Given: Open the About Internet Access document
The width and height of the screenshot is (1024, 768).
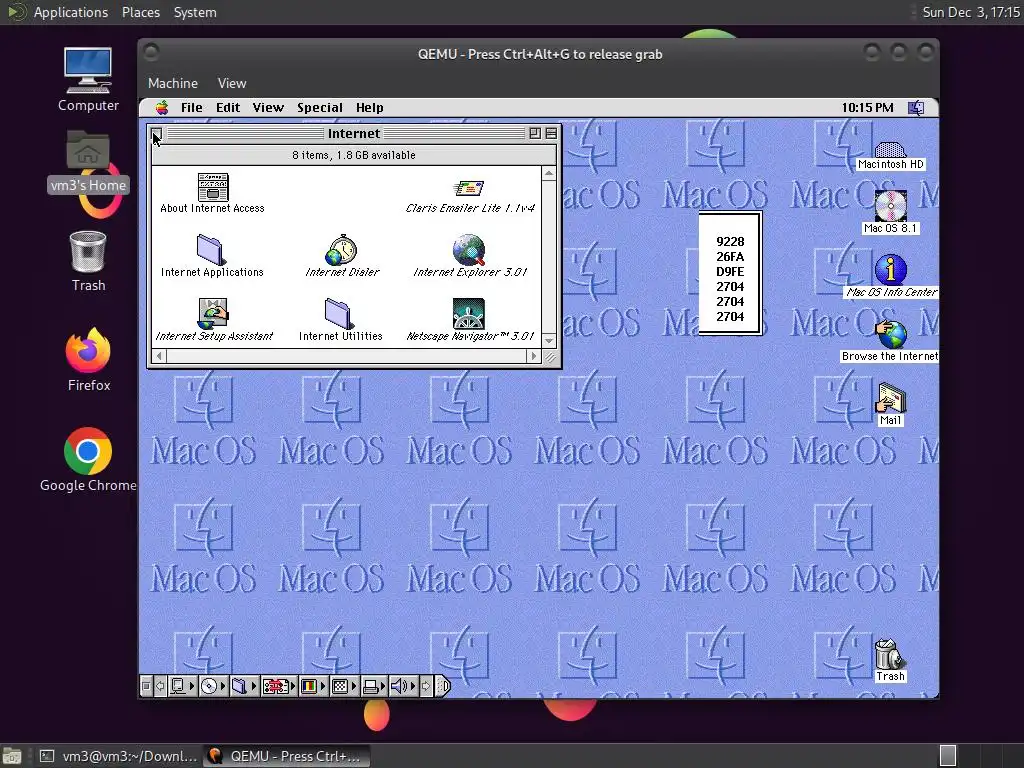Looking at the screenshot, I should point(212,187).
